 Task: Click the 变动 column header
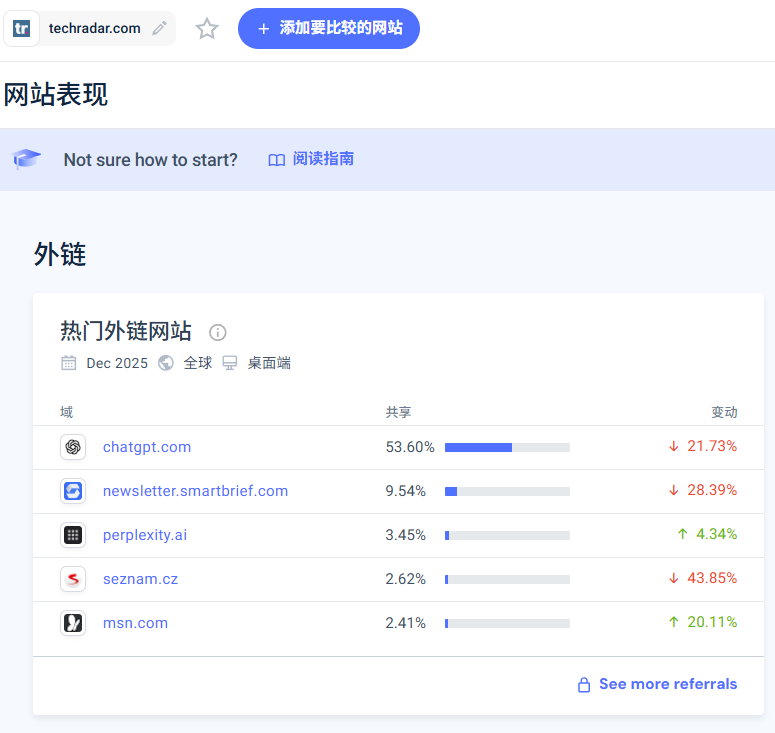[724, 412]
